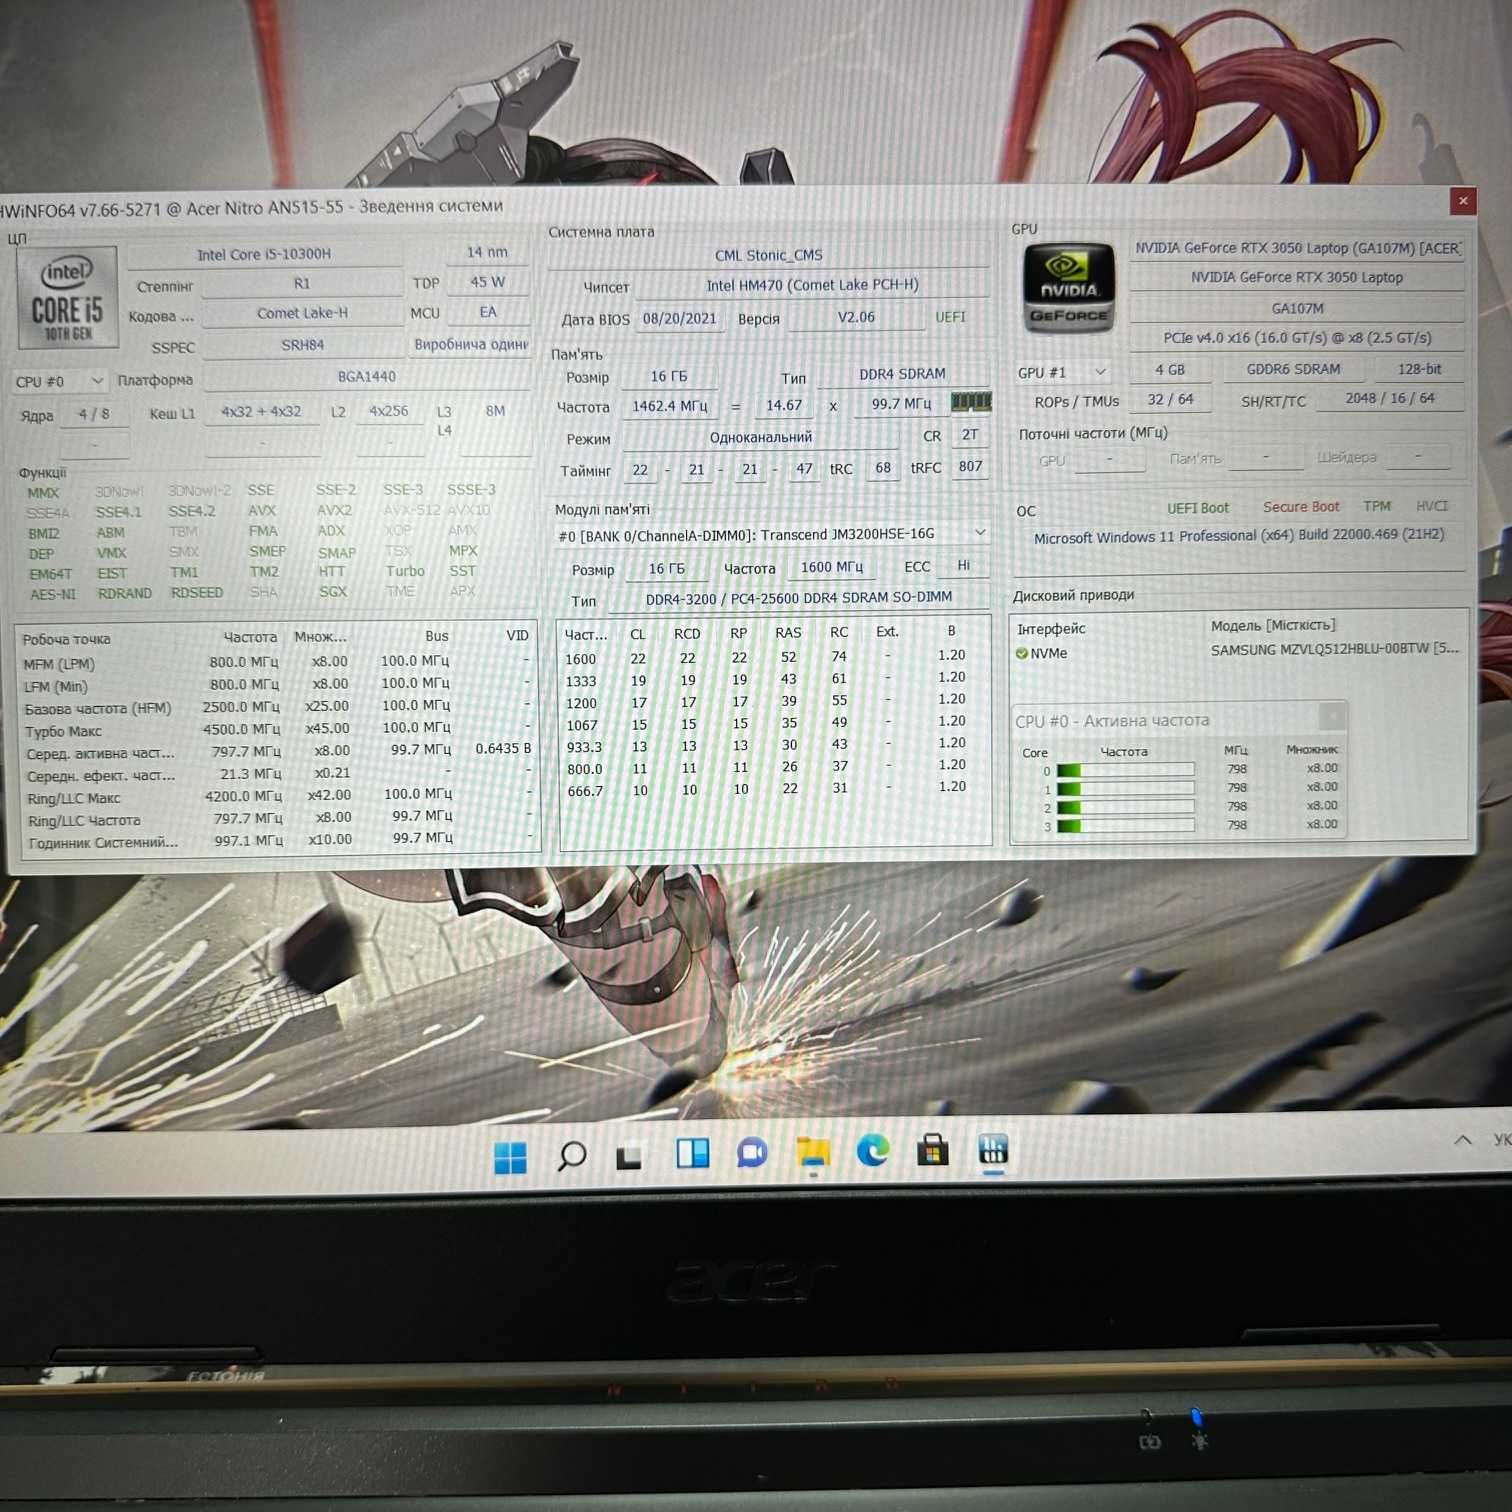
Task: Click the Core 3 clock bar
Action: pyautogui.click(x=1125, y=826)
